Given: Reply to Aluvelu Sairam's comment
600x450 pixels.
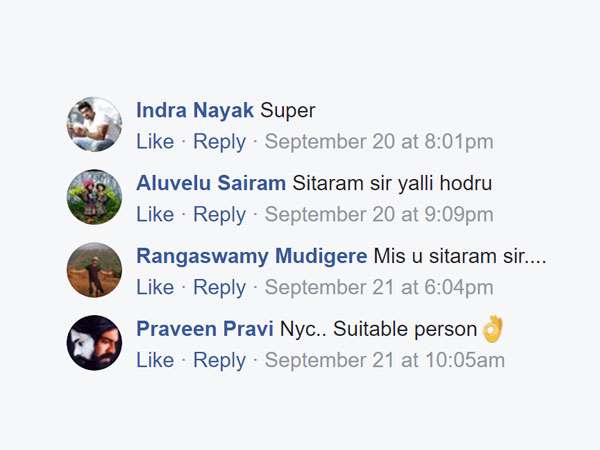Looking at the screenshot, I should pos(219,215).
